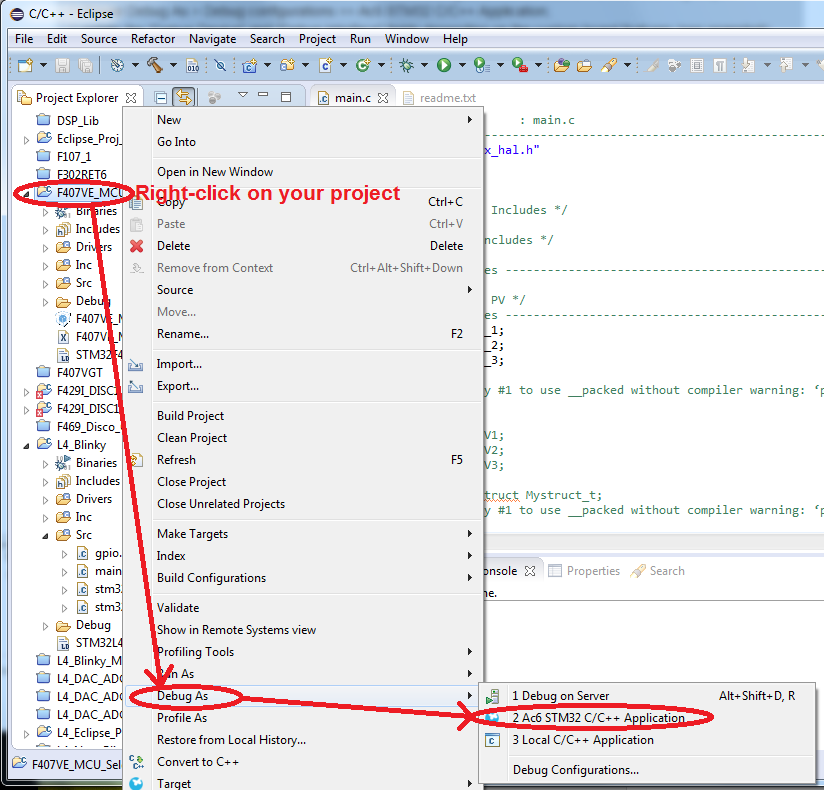Expand the Eclipse_Proj project tree node
Image resolution: width=824 pixels, height=790 pixels.
tap(27, 139)
